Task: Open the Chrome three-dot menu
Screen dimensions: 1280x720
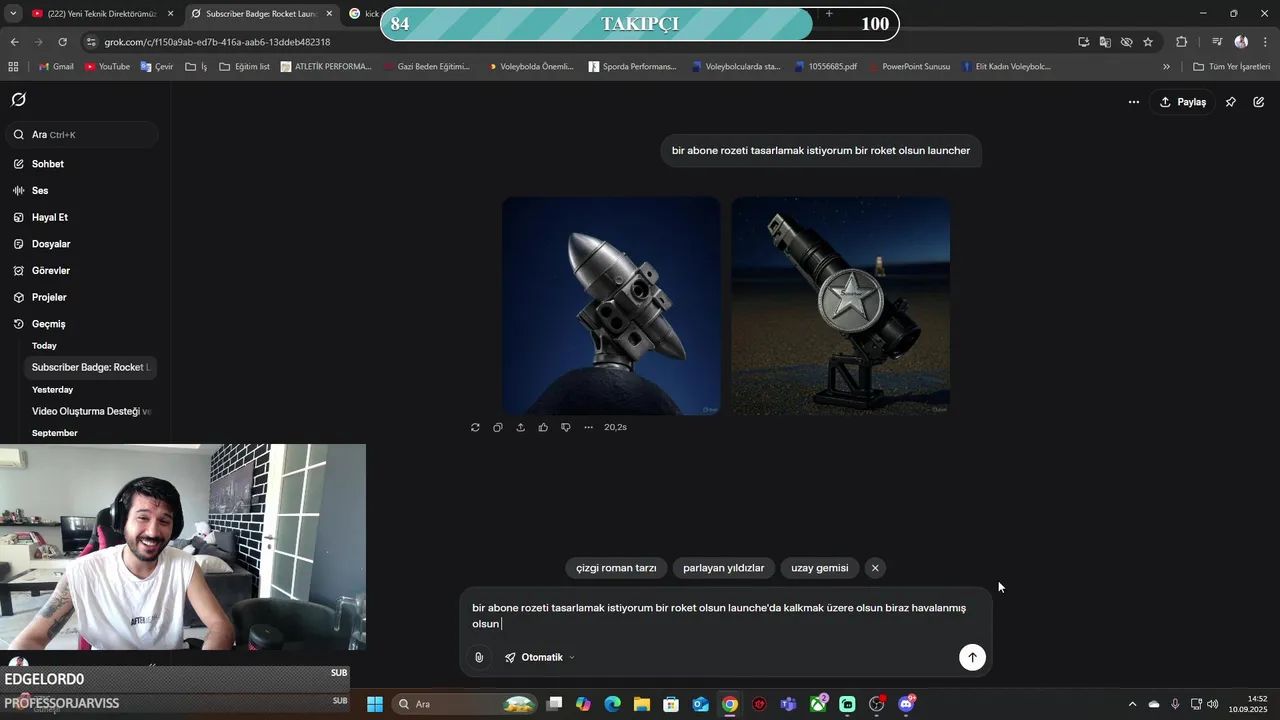Action: point(1265,42)
